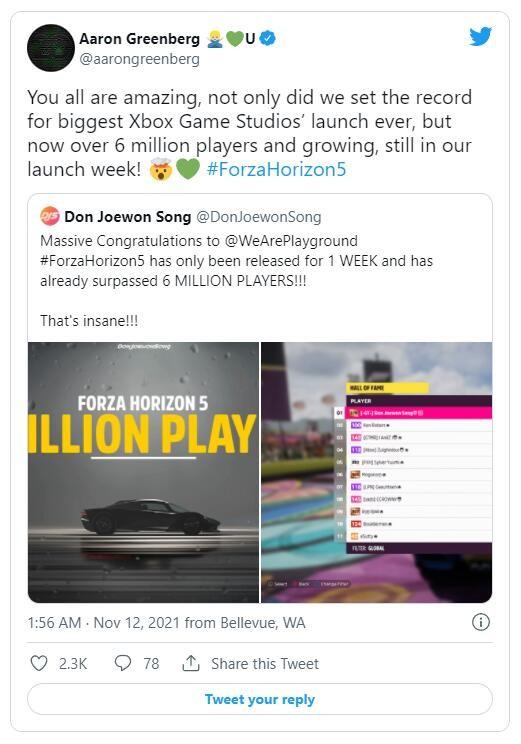Click the 78 replies count
The image size is (521, 744).
click(x=151, y=663)
